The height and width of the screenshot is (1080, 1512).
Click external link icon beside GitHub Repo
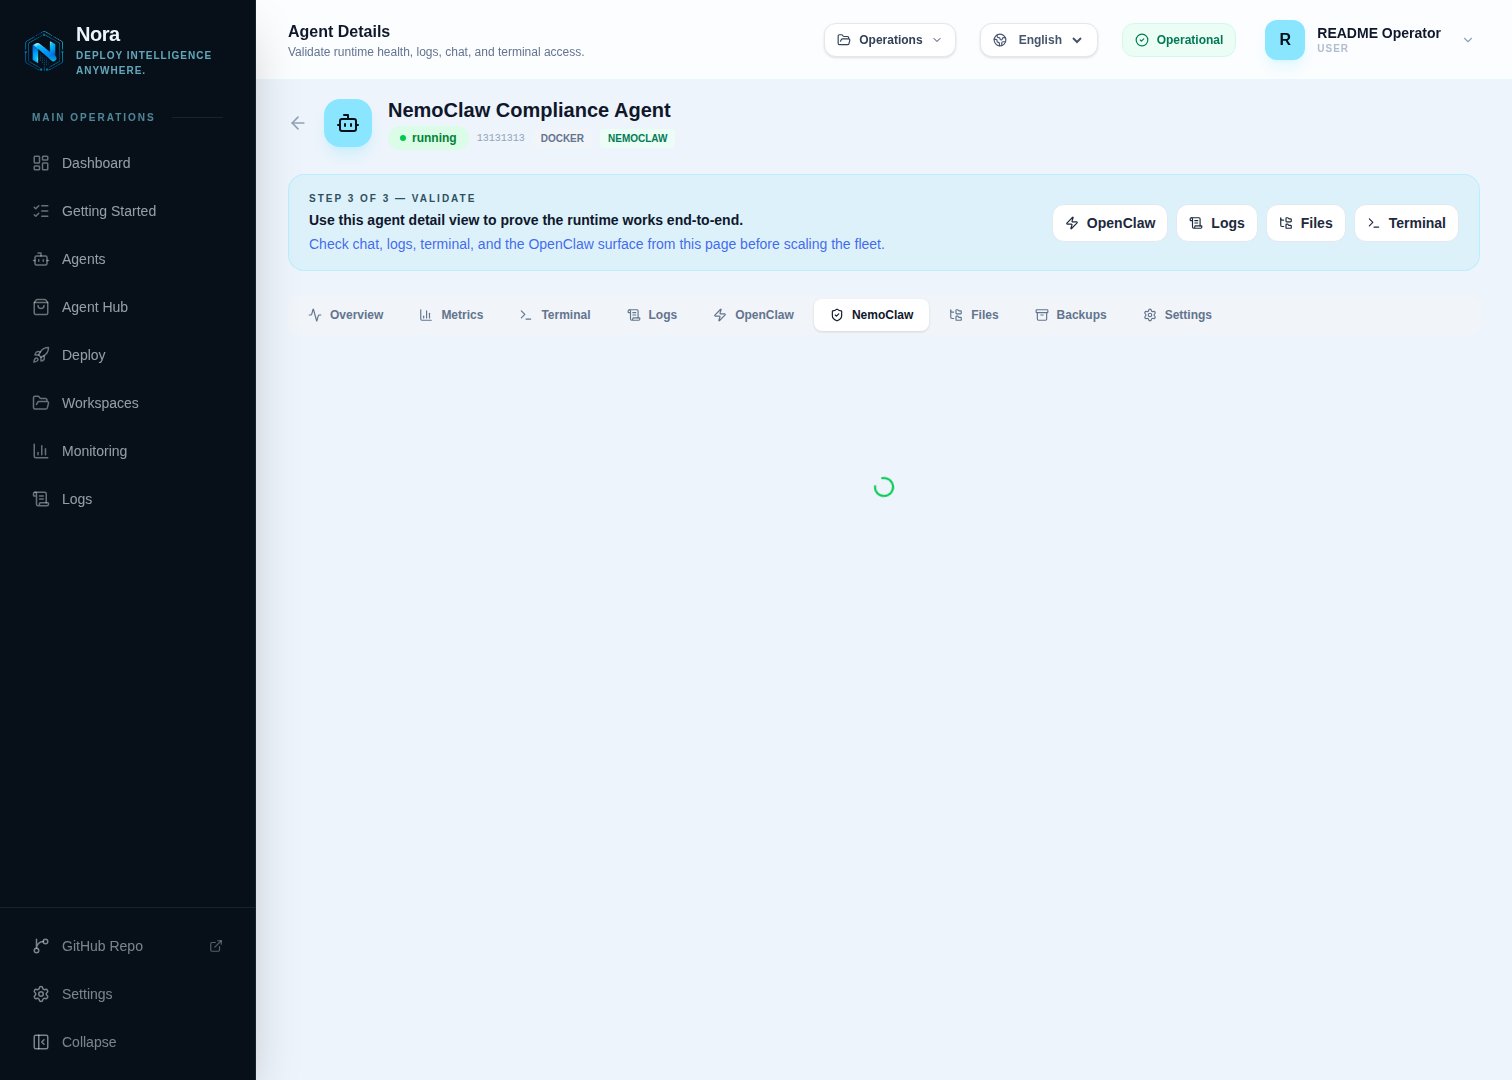click(x=216, y=946)
